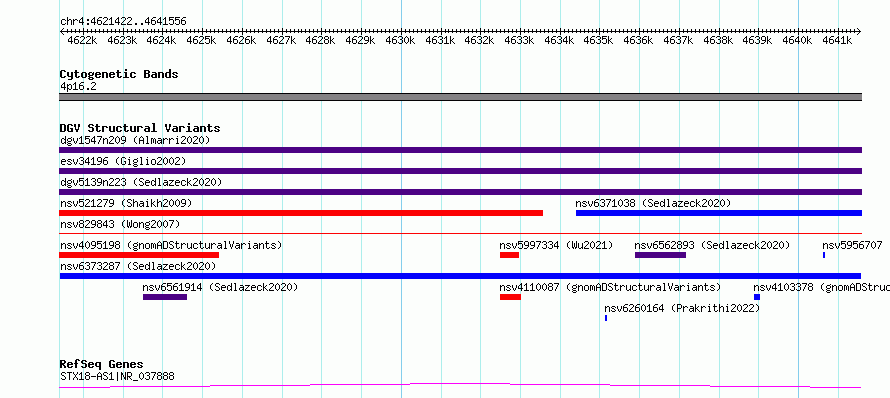Image resolution: width=890 pixels, height=398 pixels.
Task: Click the 4p16.2 band label
Action: tap(78, 86)
